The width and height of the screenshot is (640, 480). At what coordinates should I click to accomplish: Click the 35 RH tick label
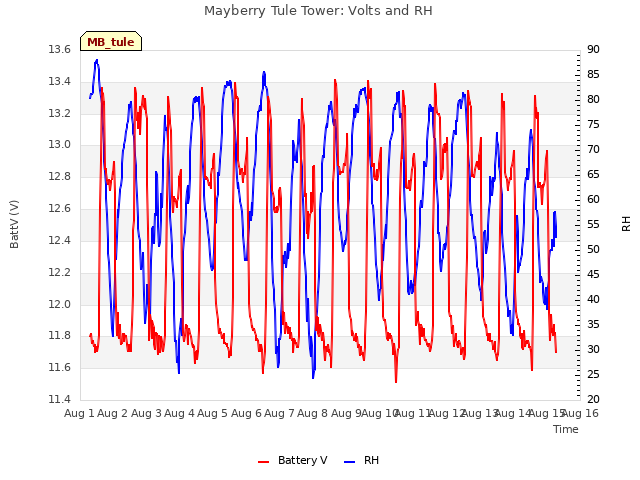point(593,324)
